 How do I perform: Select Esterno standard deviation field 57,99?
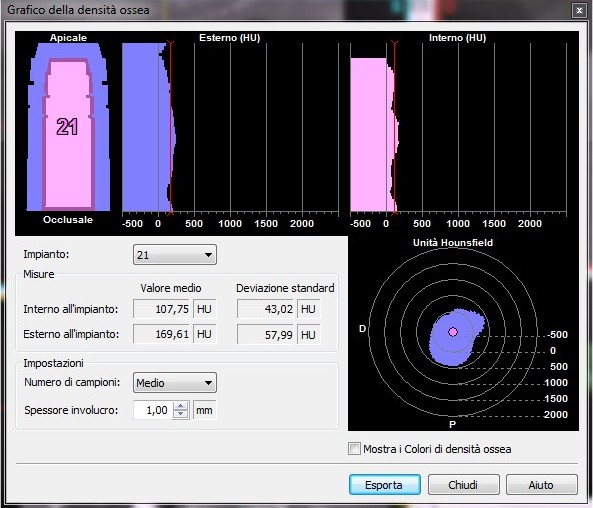266,334
